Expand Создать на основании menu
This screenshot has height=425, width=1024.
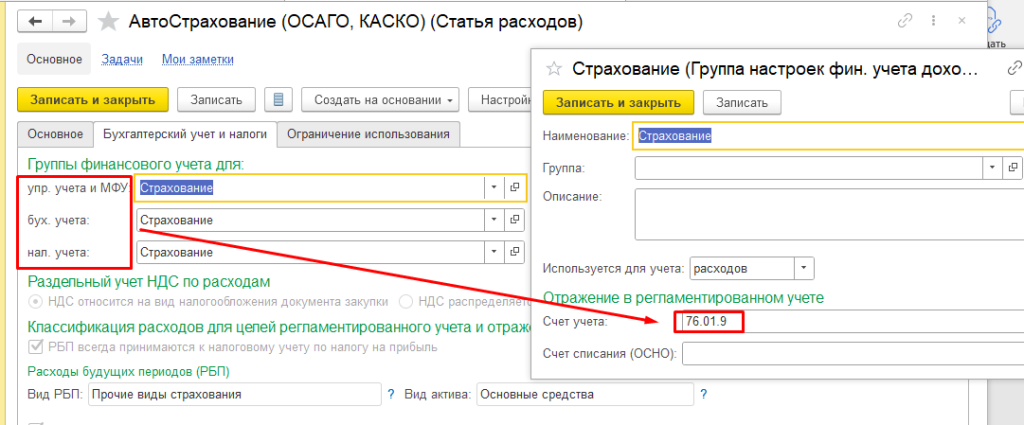(x=380, y=100)
